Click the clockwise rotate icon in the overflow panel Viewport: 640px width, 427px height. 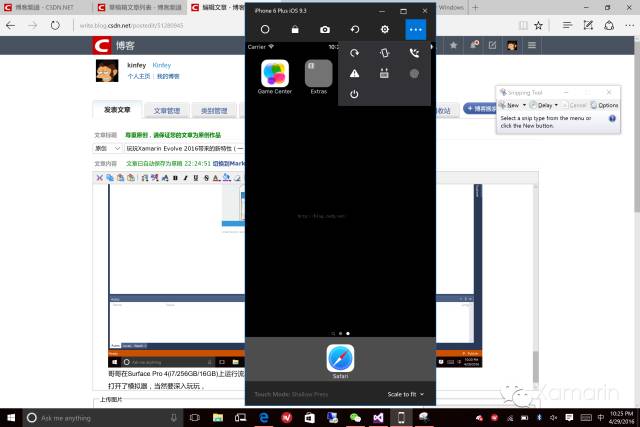pyautogui.click(x=354, y=53)
